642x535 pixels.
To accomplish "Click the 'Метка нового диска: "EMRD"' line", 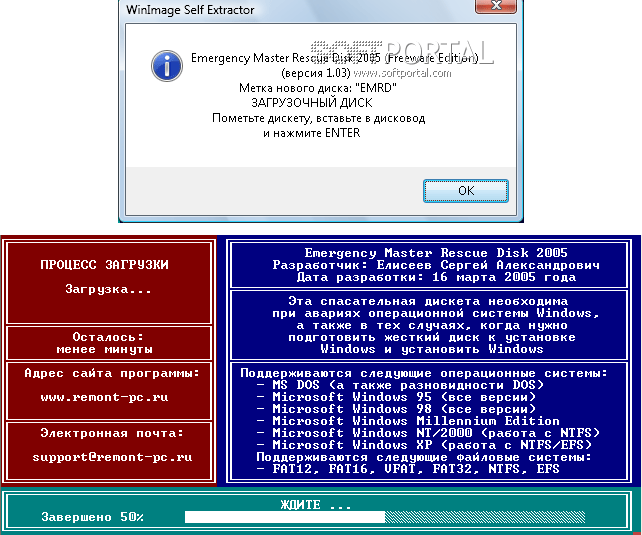I will [318, 88].
